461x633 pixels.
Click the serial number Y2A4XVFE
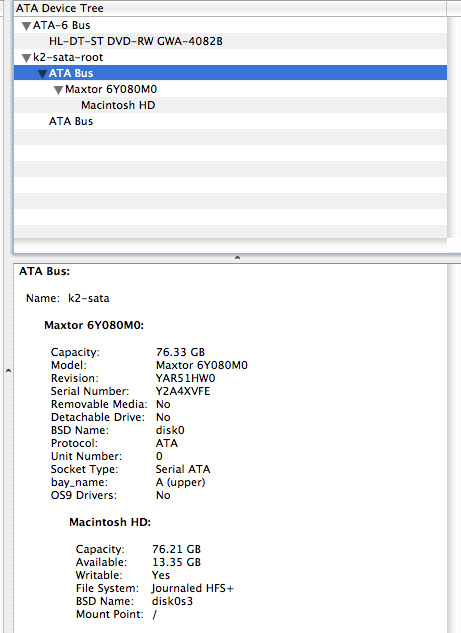(183, 391)
